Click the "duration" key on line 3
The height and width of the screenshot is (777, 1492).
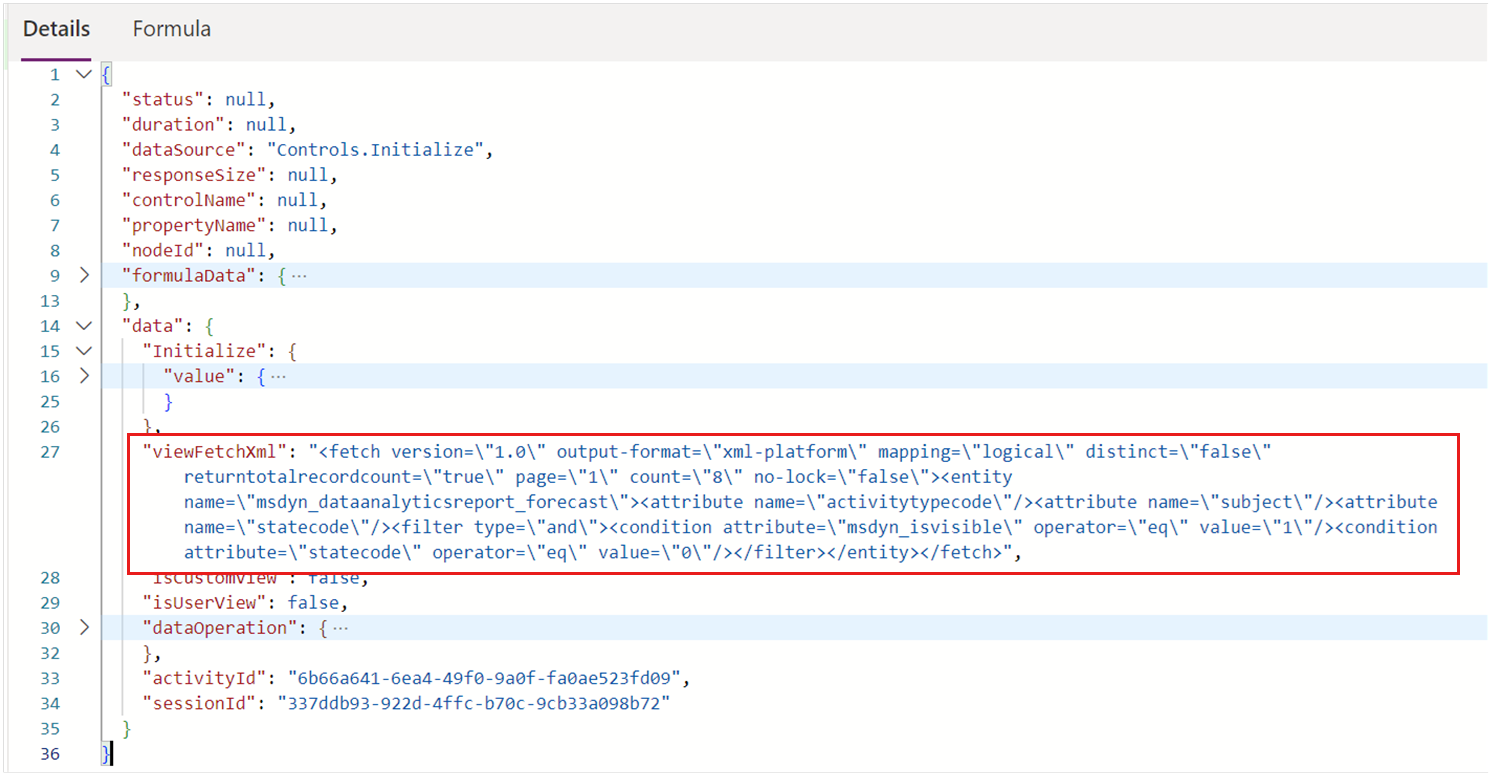173,124
